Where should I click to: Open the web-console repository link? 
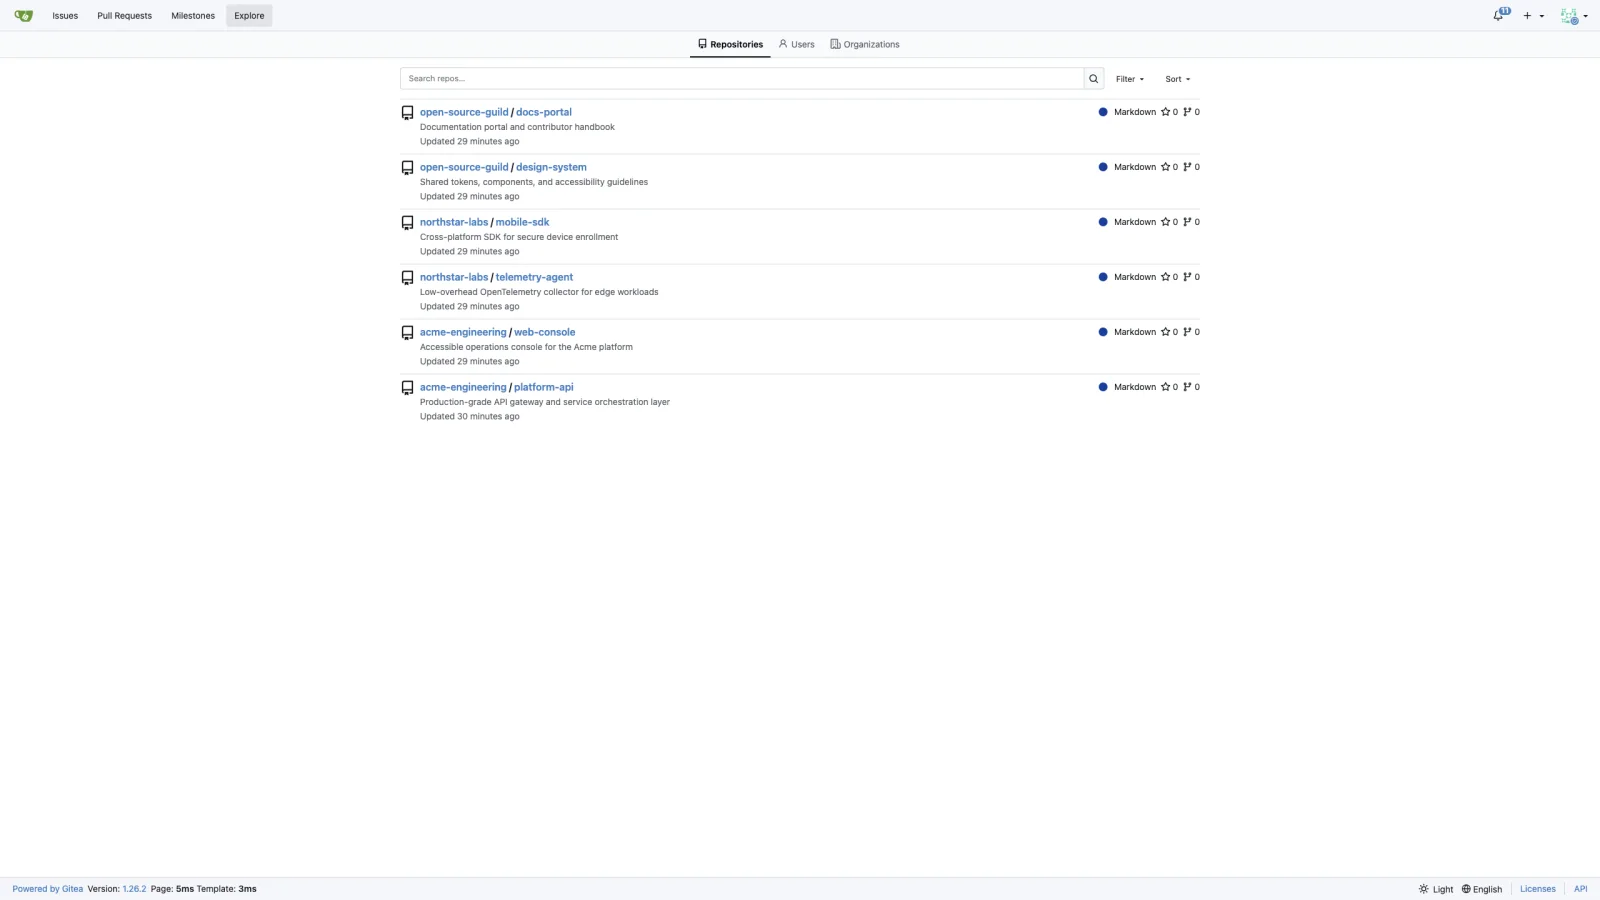point(545,332)
